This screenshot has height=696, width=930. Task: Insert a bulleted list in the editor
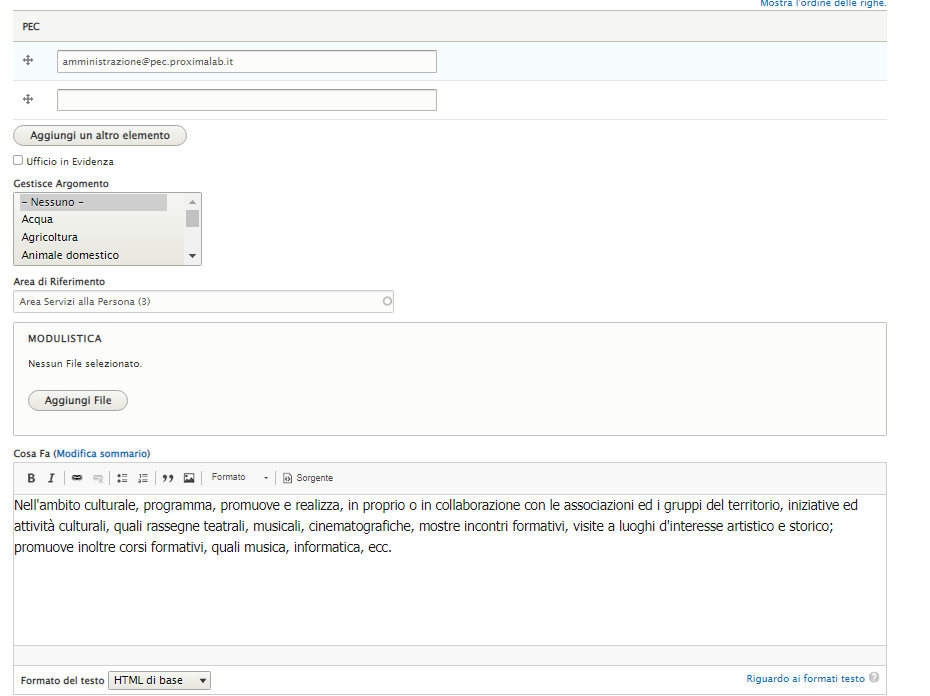pyautogui.click(x=123, y=478)
